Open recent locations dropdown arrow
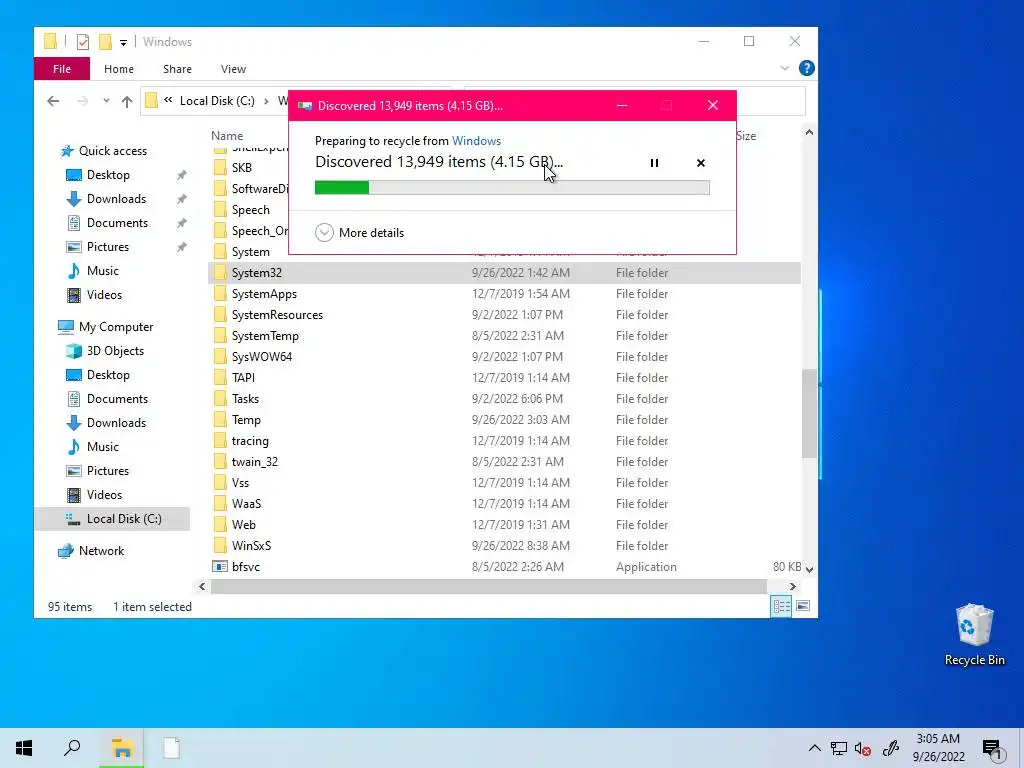This screenshot has width=1024, height=768. pyautogui.click(x=106, y=101)
